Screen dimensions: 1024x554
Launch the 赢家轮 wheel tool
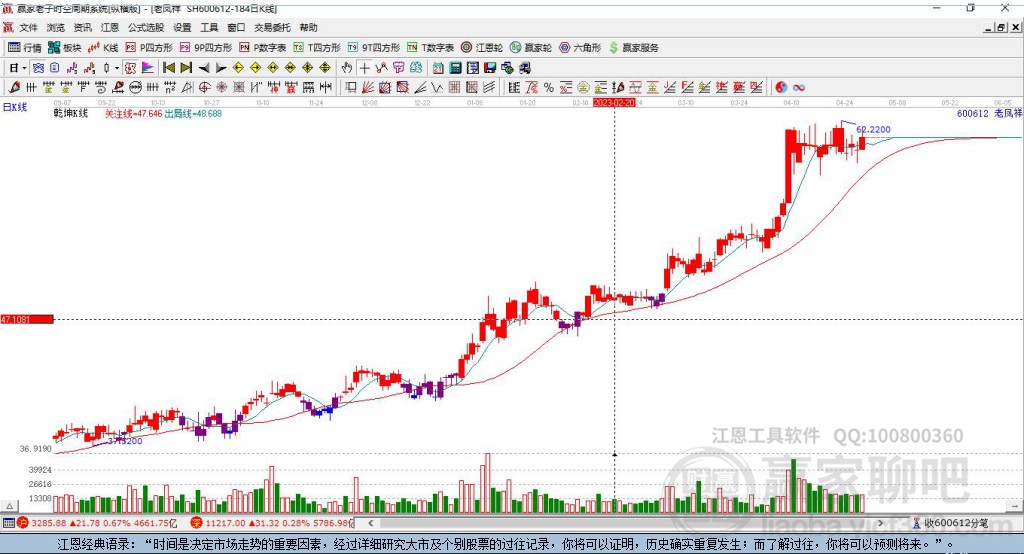click(531, 48)
